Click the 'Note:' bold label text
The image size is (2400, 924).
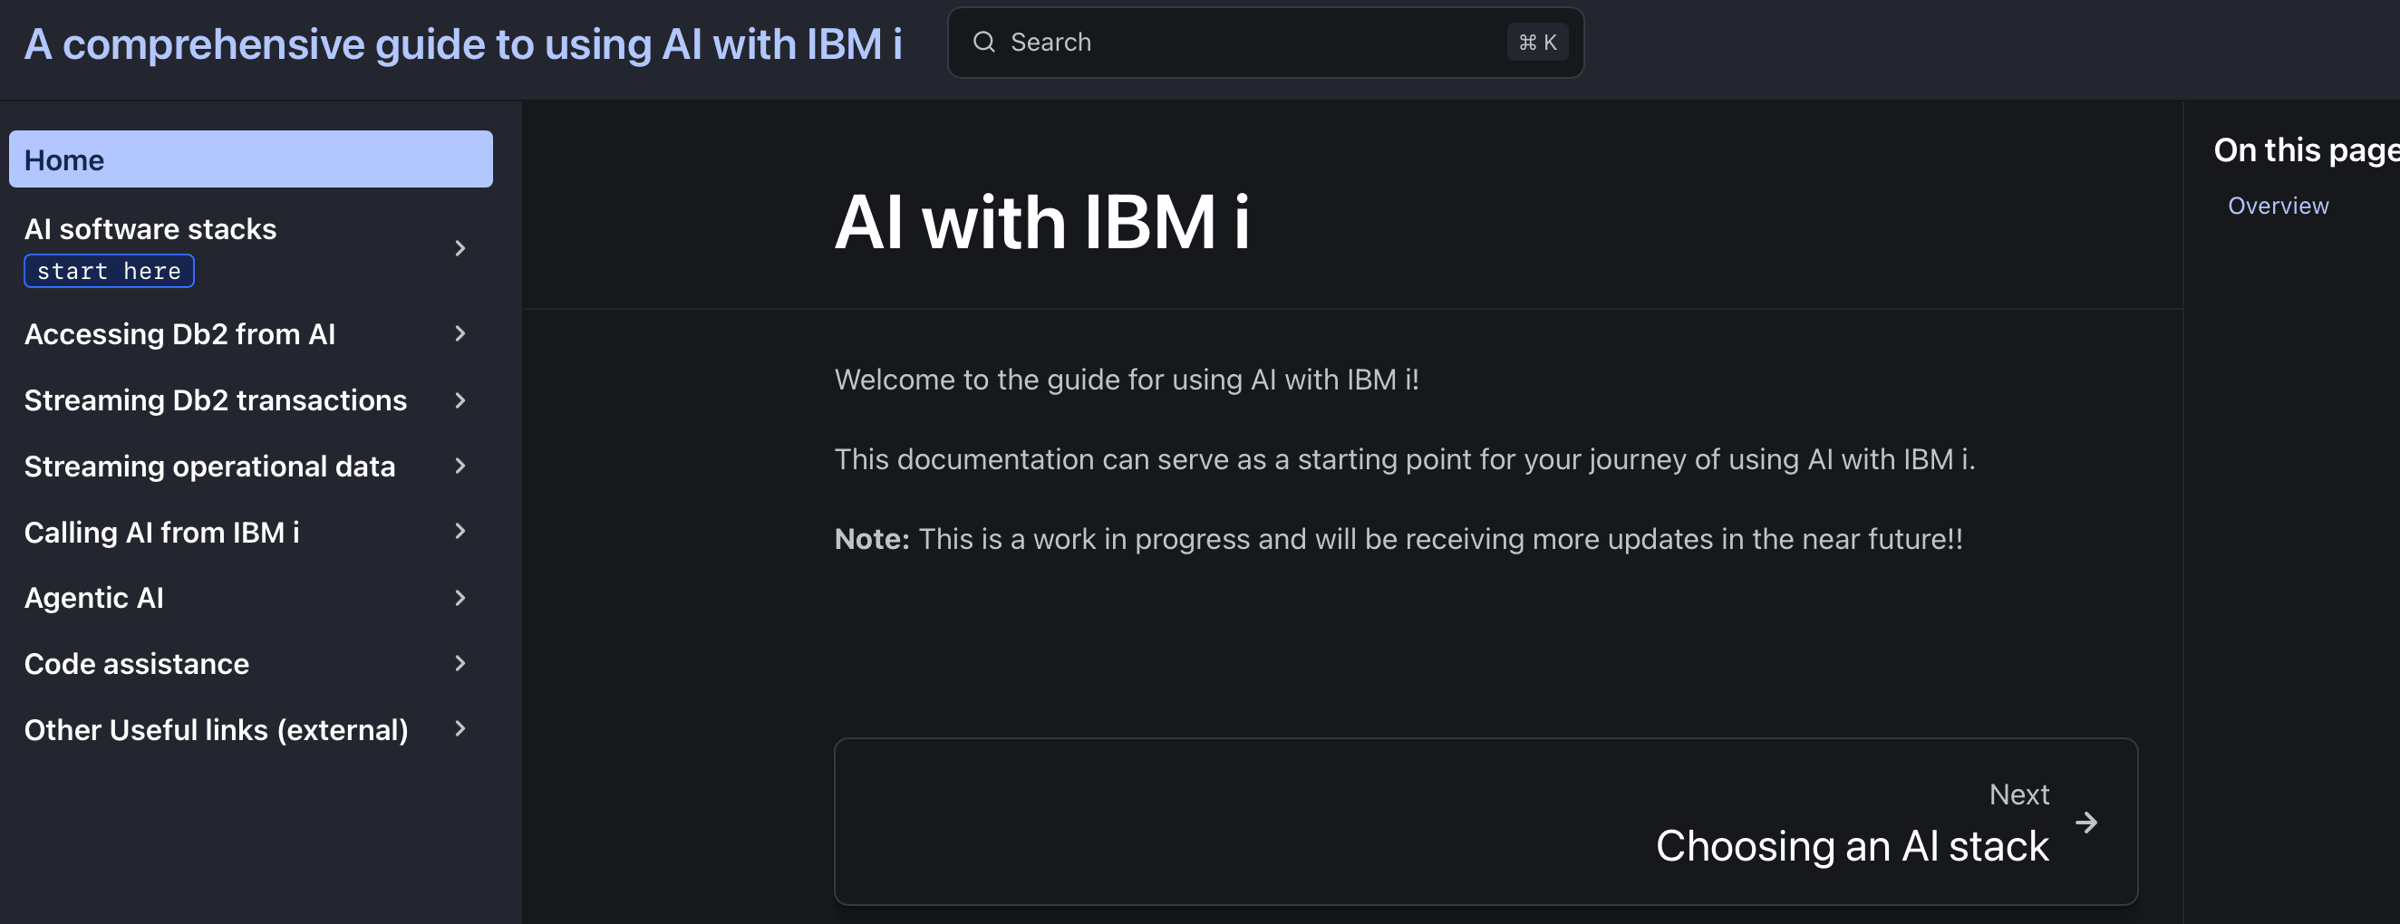coord(872,539)
